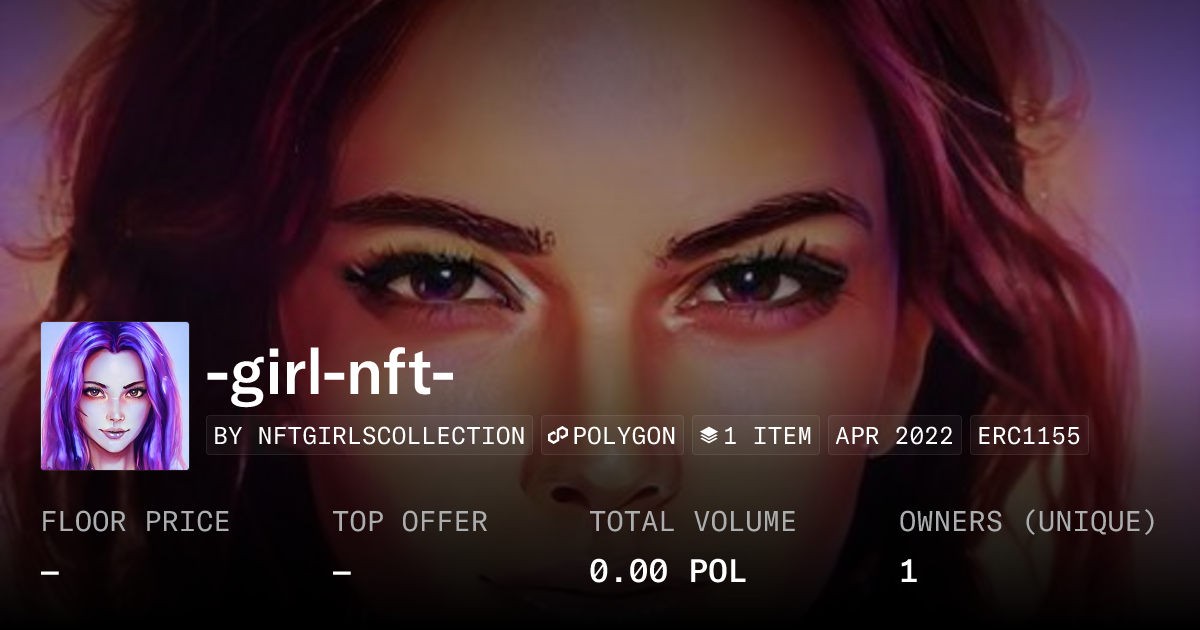Image resolution: width=1200 pixels, height=630 pixels.
Task: Select the TOTAL VOLUME heading
Action: pos(693,522)
